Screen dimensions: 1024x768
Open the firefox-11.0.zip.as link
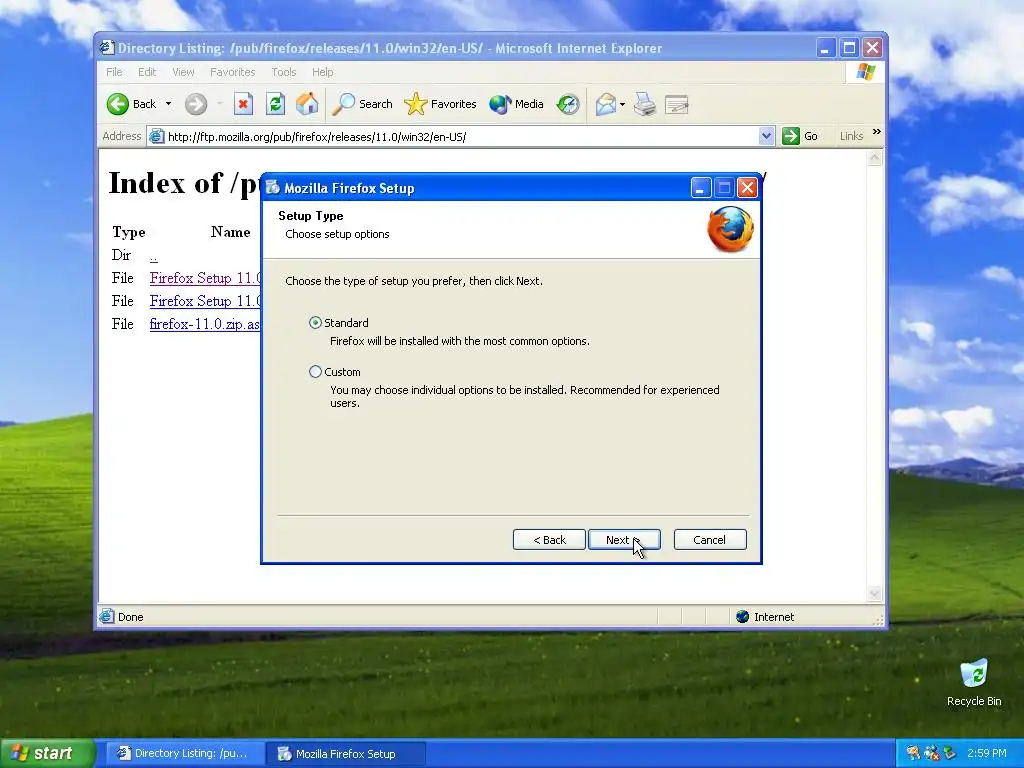tap(204, 324)
